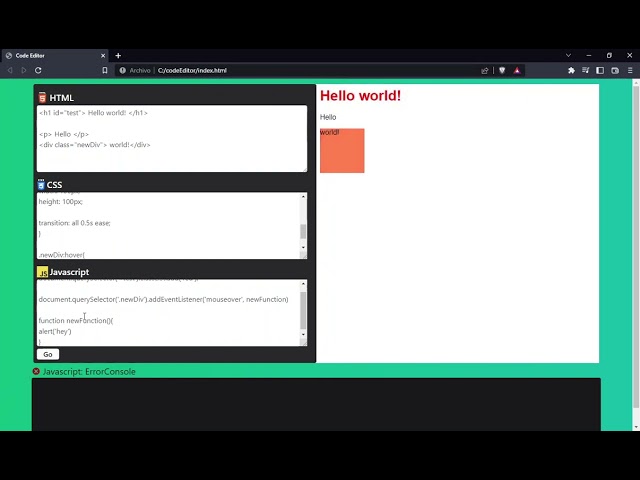Open a new tab with plus button
640x480 pixels.
tap(118, 56)
